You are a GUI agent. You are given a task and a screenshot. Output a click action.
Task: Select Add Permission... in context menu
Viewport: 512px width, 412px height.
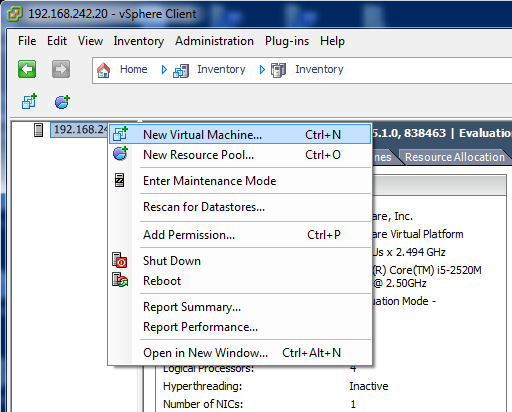240,235
